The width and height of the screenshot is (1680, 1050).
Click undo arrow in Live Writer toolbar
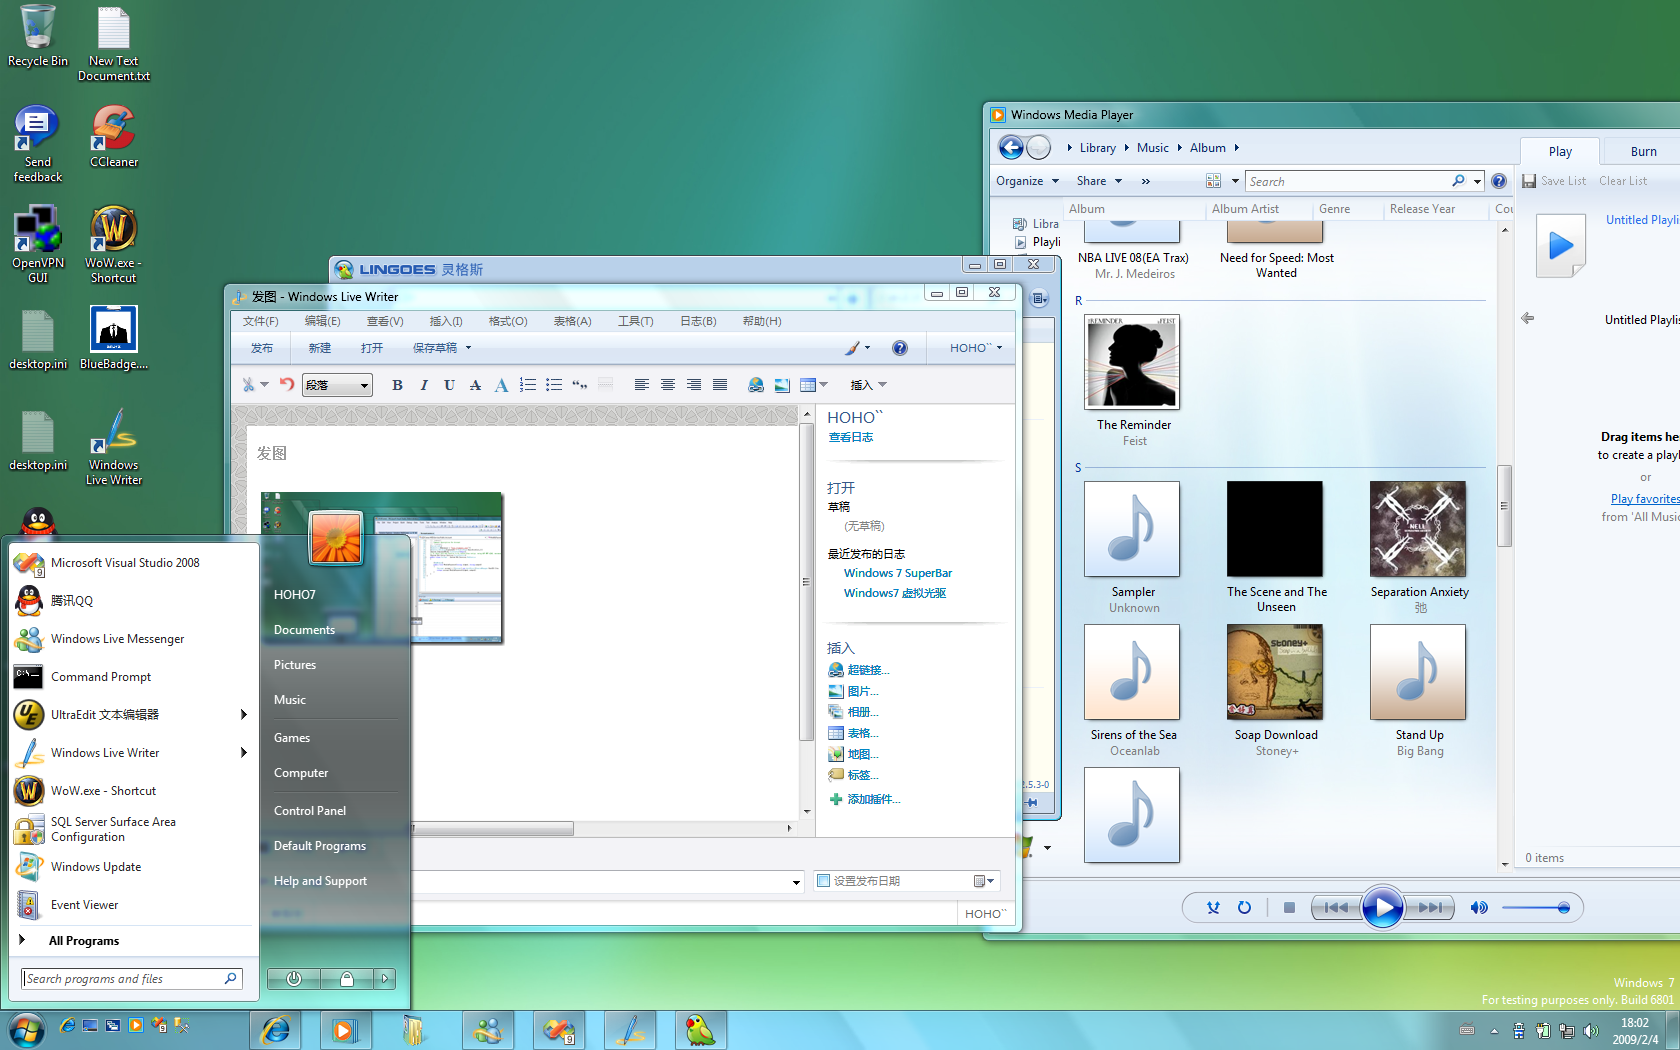point(287,384)
